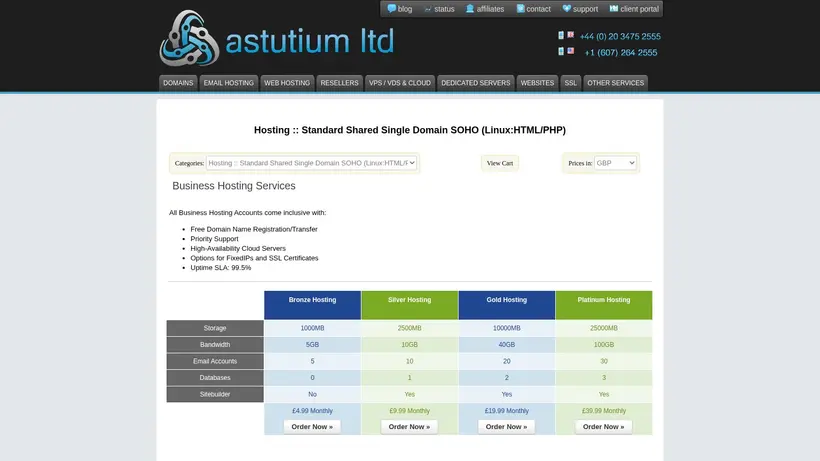820x461 pixels.
Task: Click the UK phone number +44 (0) 20 3475 2555
Action: (x=620, y=36)
